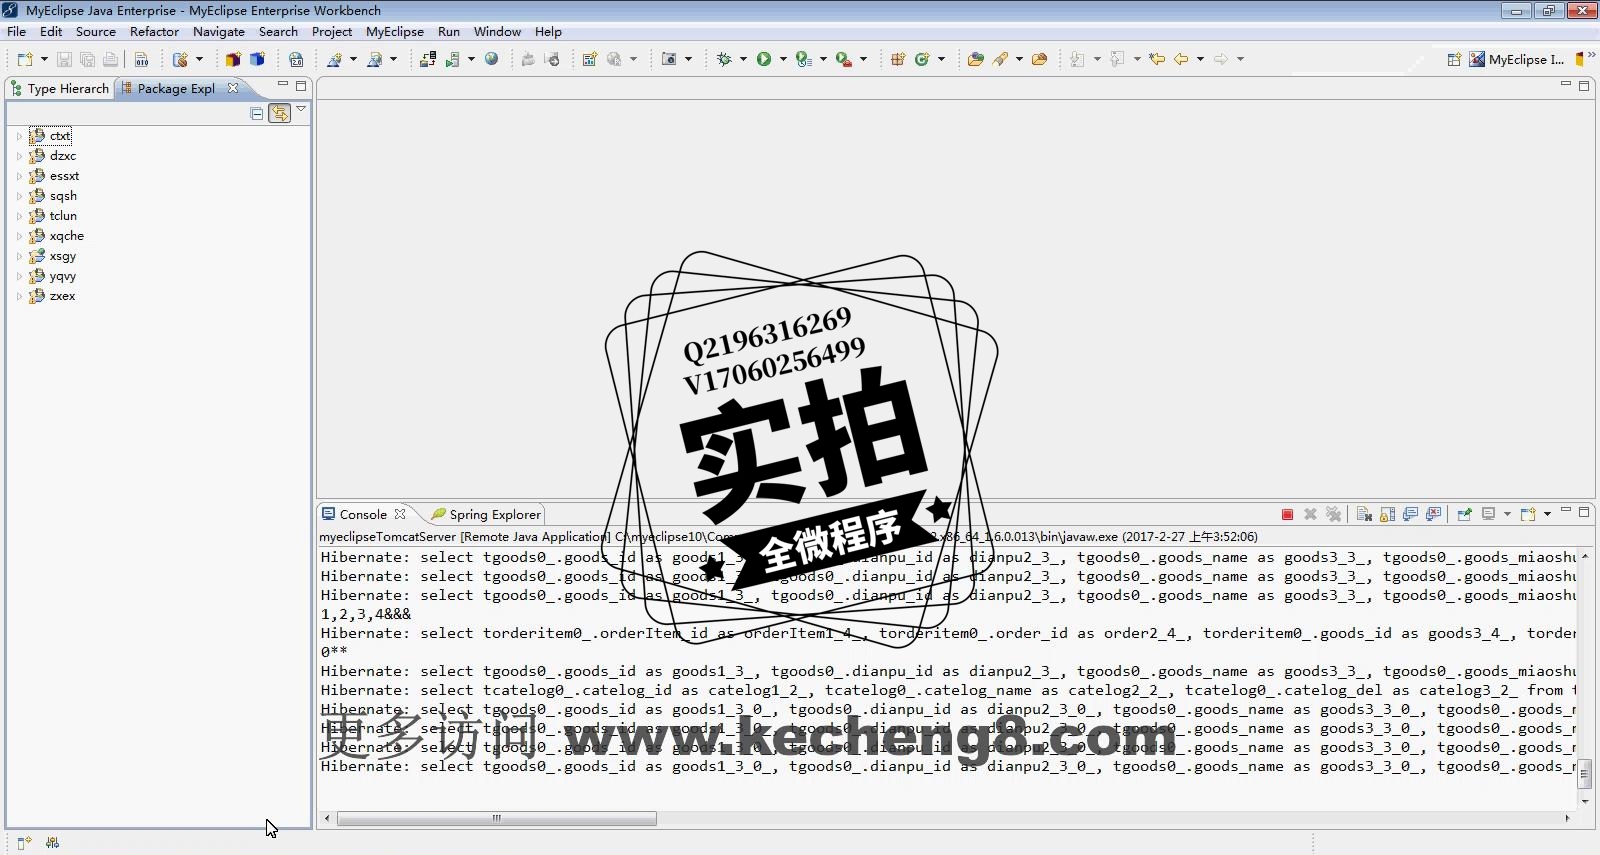
Task: Open the Navigate menu
Action: pyautogui.click(x=219, y=31)
